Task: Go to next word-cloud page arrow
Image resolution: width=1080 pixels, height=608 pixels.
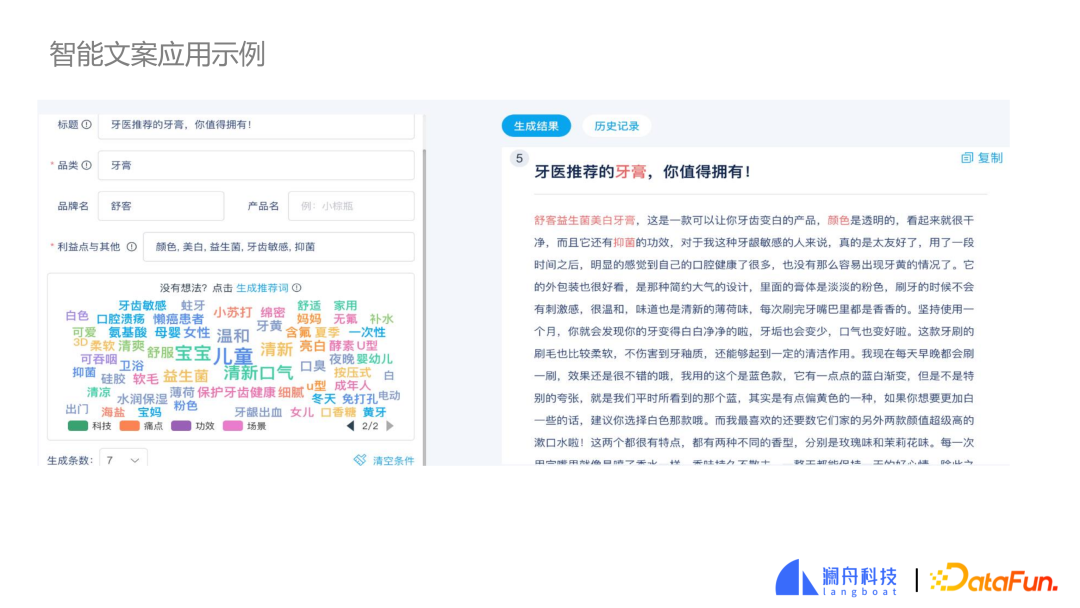Action: pyautogui.click(x=390, y=426)
